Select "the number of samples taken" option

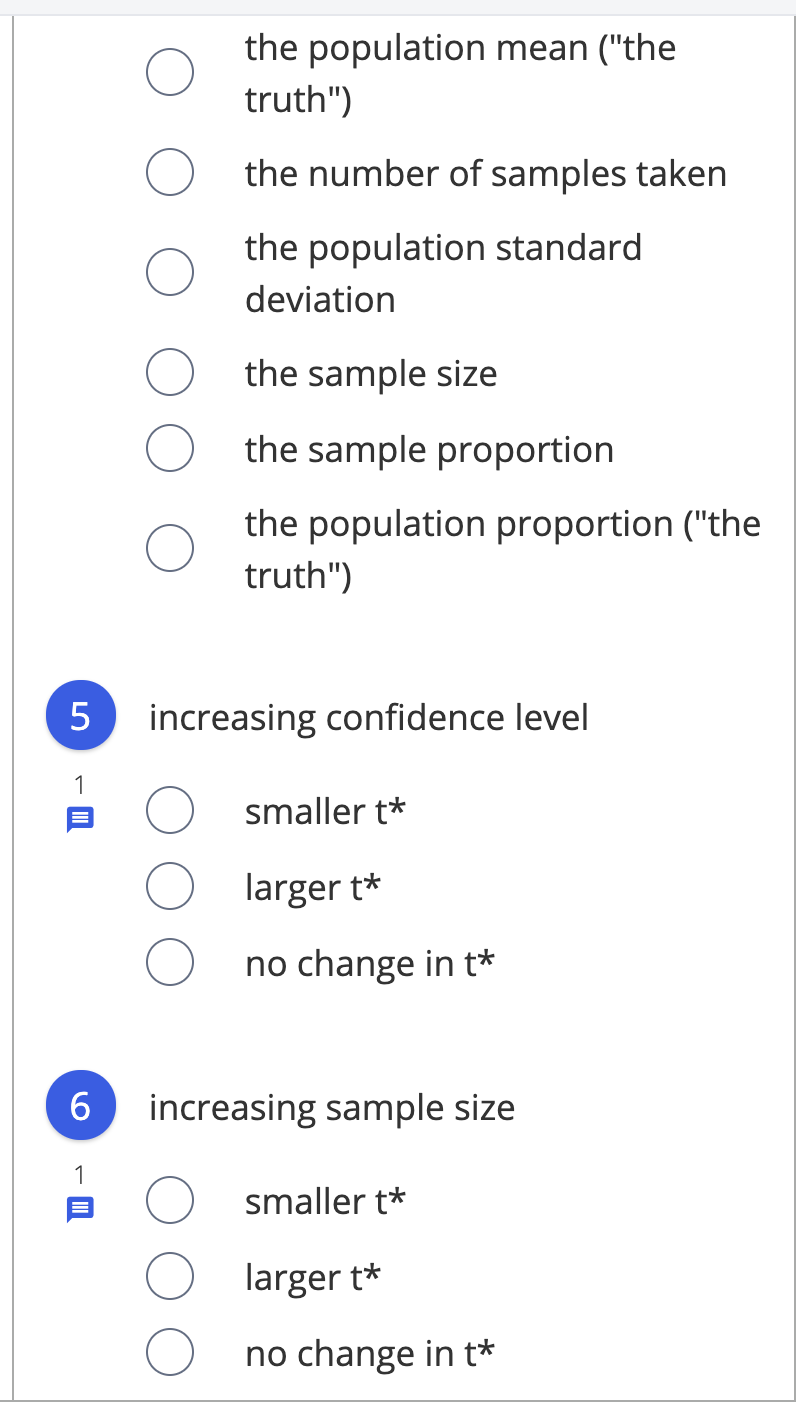pyautogui.click(x=169, y=171)
